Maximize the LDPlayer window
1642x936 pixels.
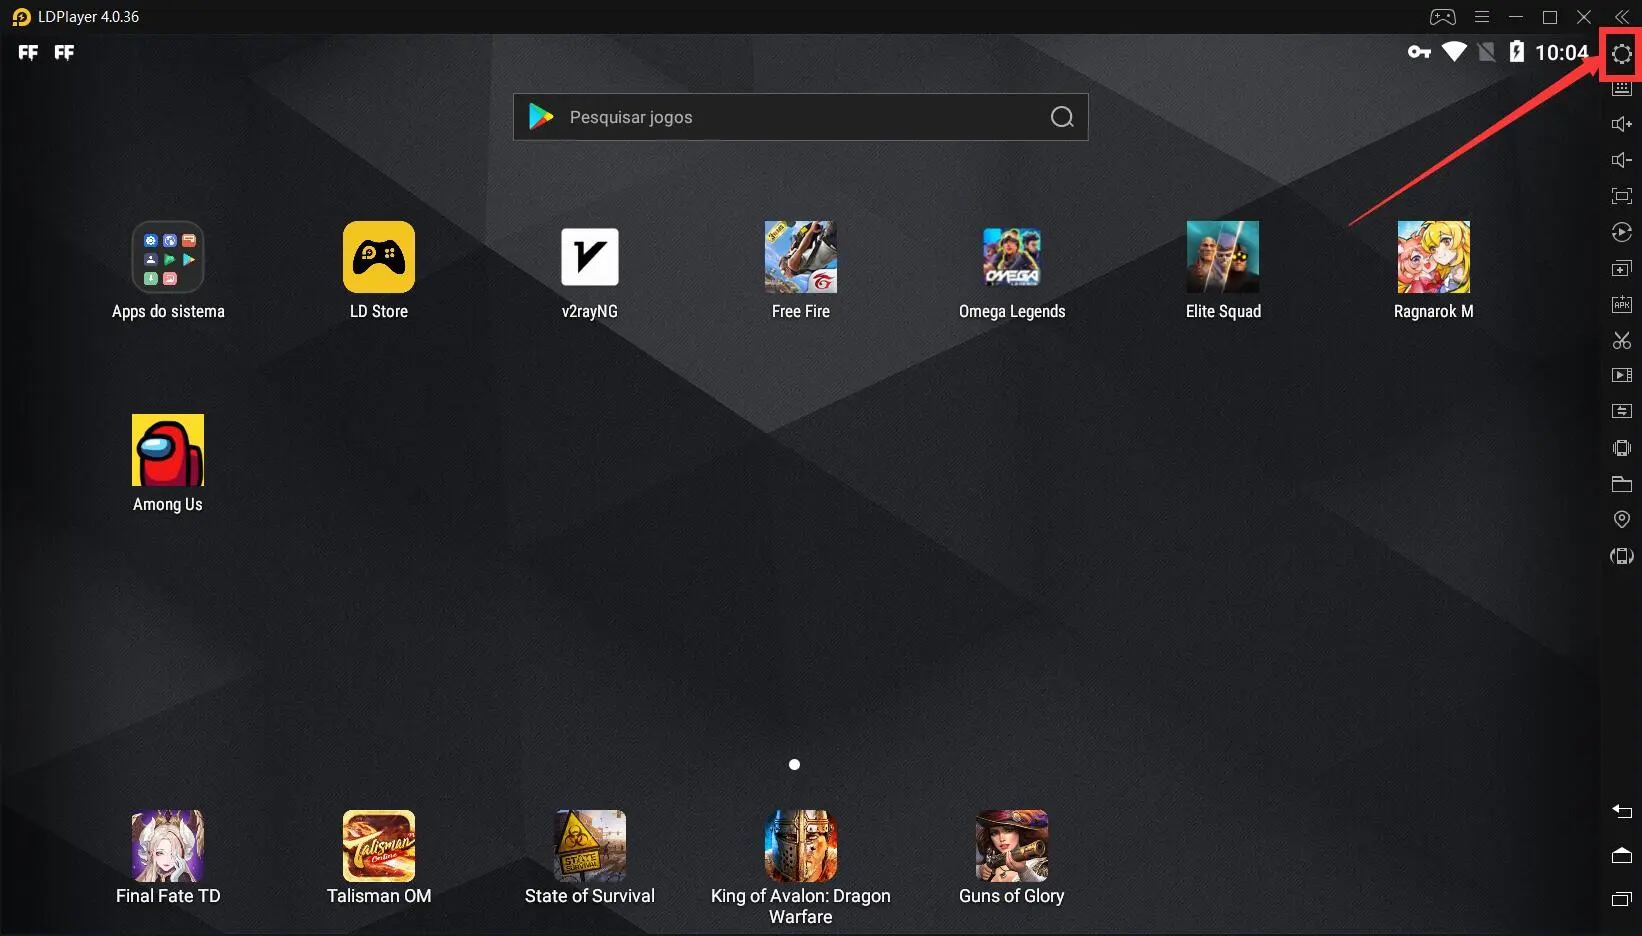[1550, 17]
